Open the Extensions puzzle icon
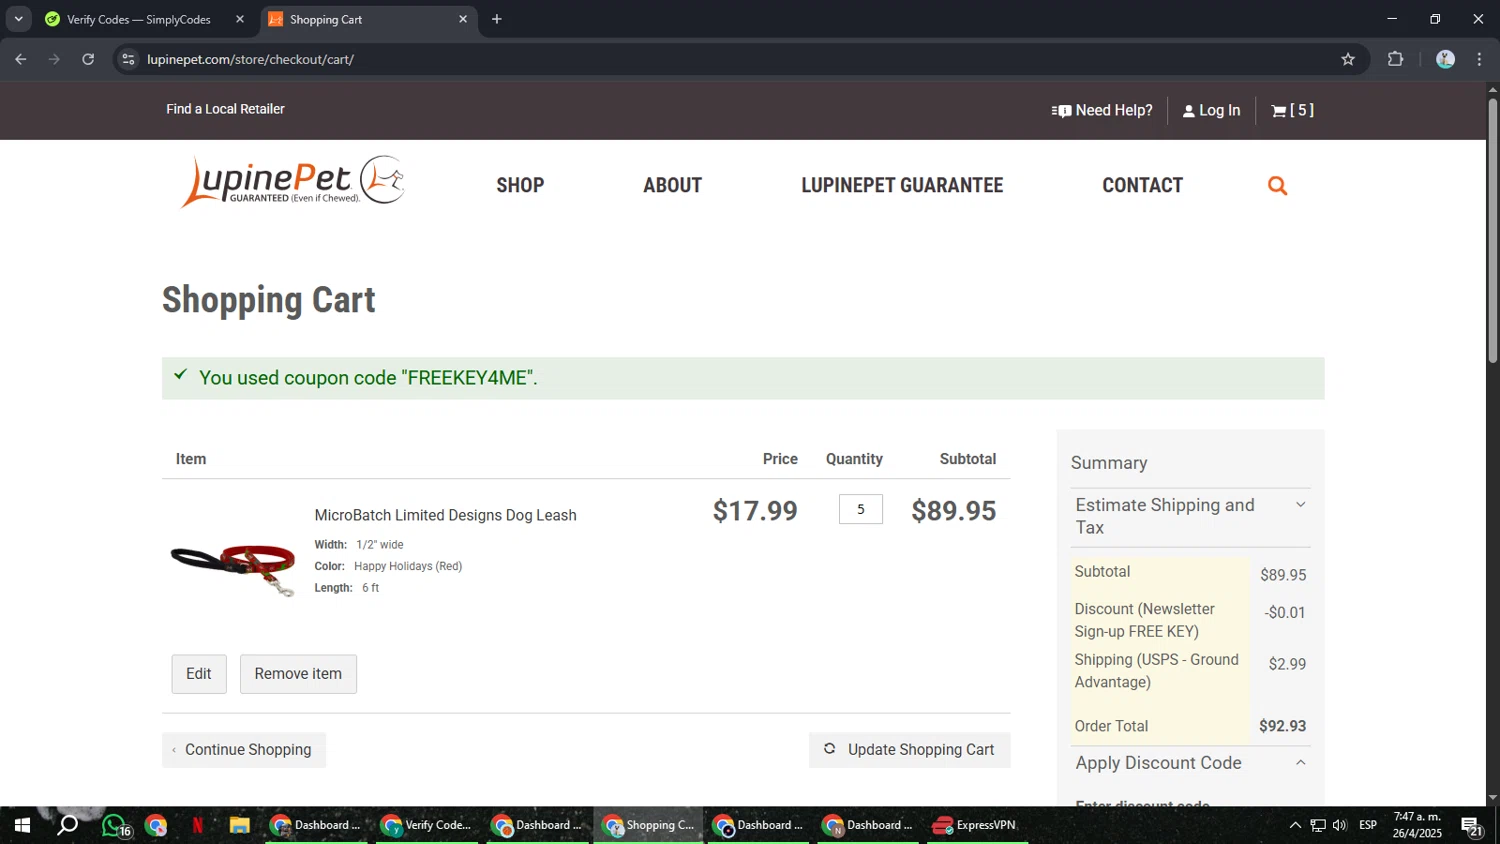Viewport: 1500px width, 844px height. pos(1396,59)
